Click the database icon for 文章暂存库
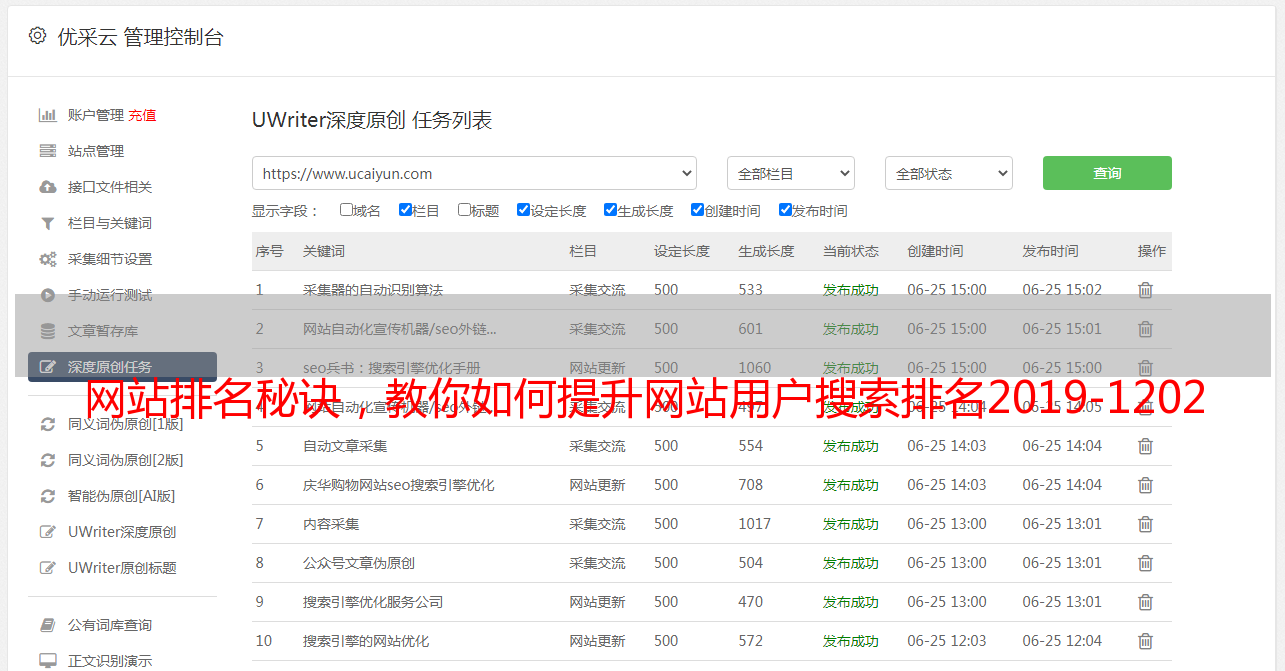1285x671 pixels. pyautogui.click(x=47, y=331)
